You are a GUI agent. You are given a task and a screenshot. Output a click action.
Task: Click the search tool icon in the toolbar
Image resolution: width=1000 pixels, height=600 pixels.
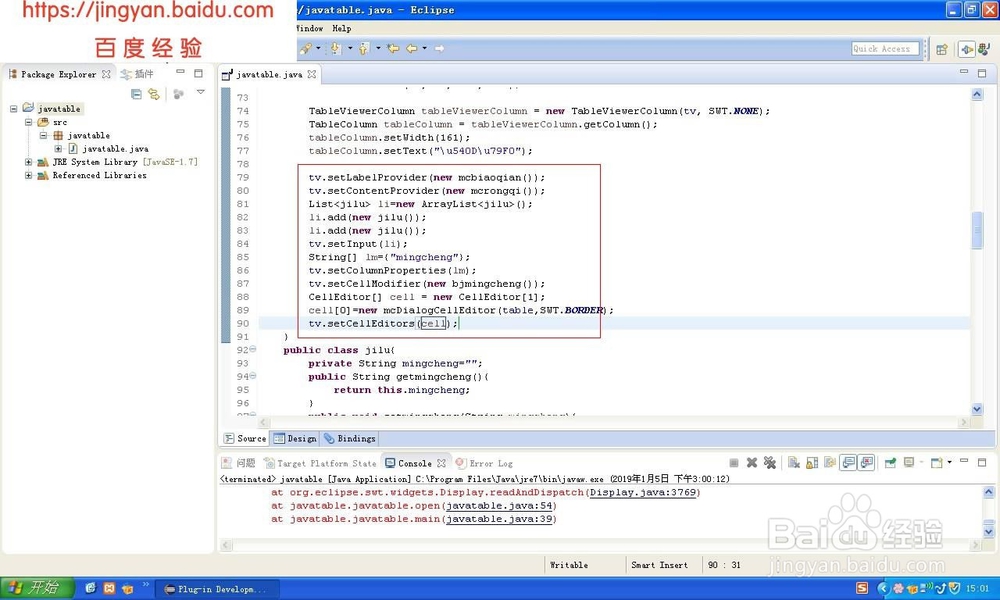(x=305, y=48)
